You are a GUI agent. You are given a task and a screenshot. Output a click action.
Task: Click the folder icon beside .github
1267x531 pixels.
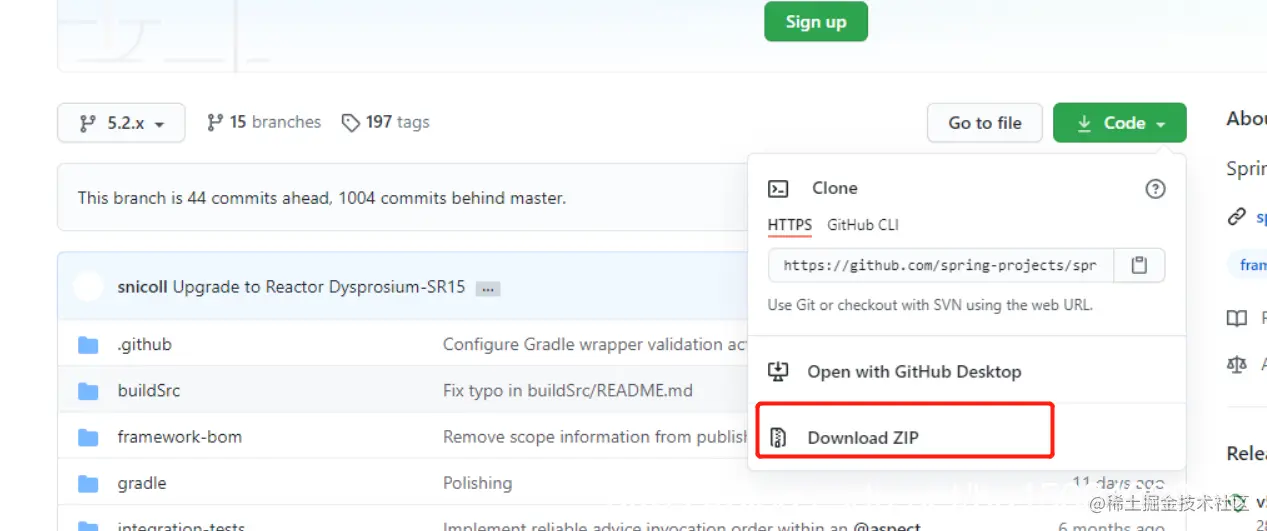point(88,345)
